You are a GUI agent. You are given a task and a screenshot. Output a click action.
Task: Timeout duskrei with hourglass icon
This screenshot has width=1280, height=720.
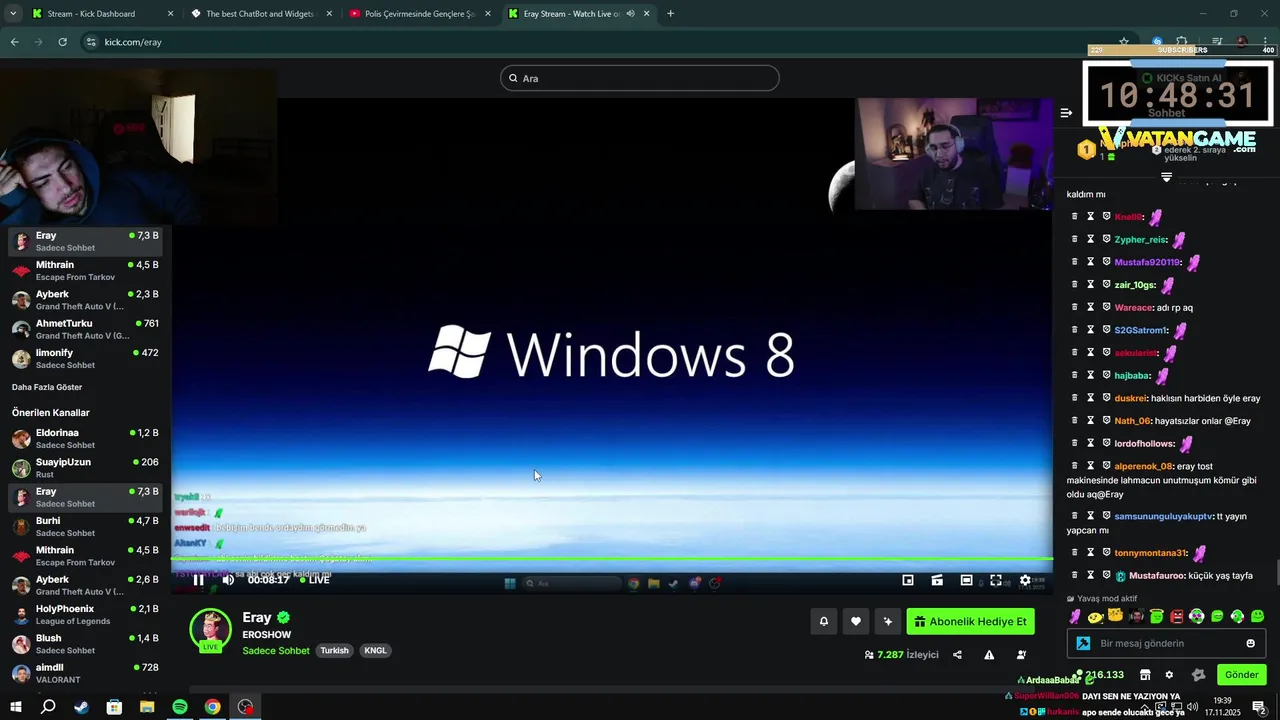1091,398
